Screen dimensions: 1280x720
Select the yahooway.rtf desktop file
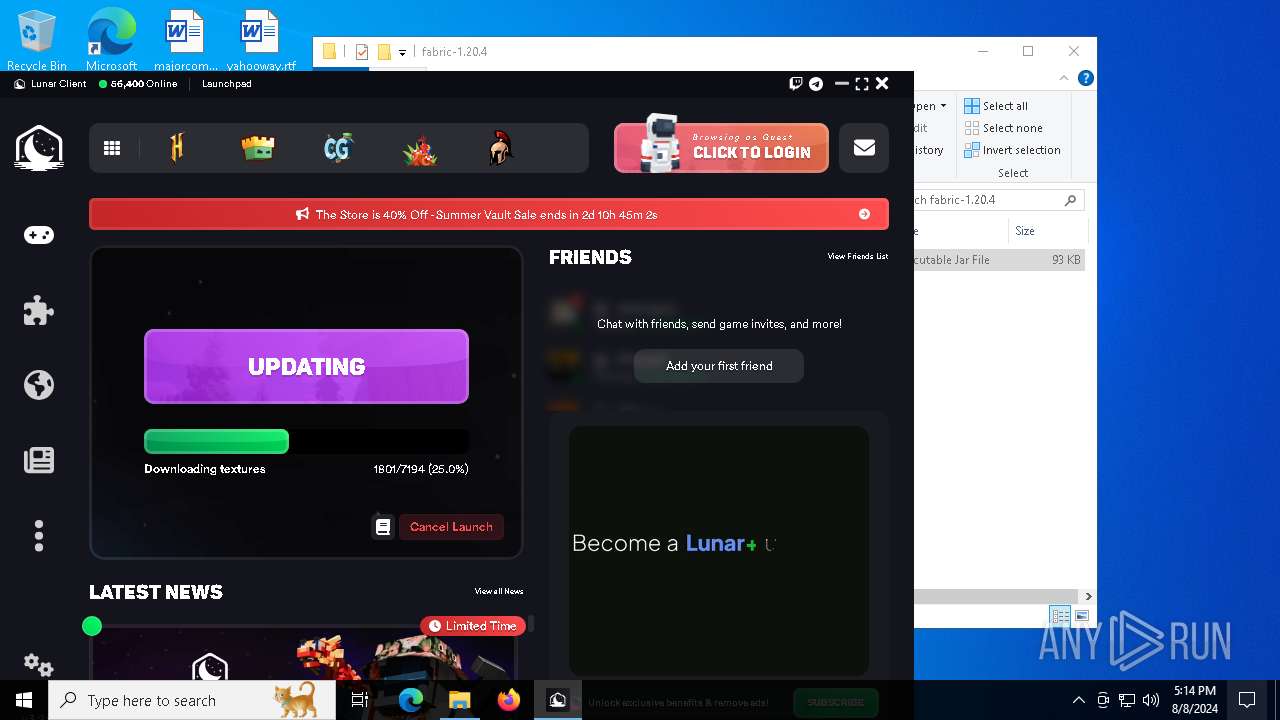coord(260,42)
